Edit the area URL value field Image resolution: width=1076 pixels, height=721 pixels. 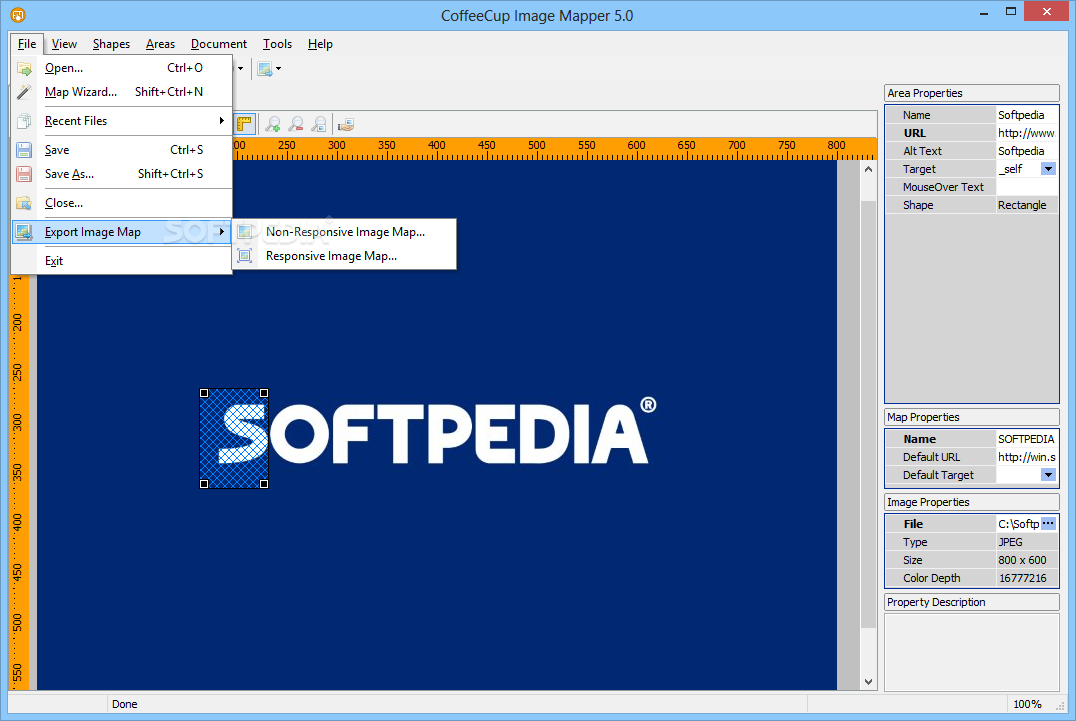1027,133
